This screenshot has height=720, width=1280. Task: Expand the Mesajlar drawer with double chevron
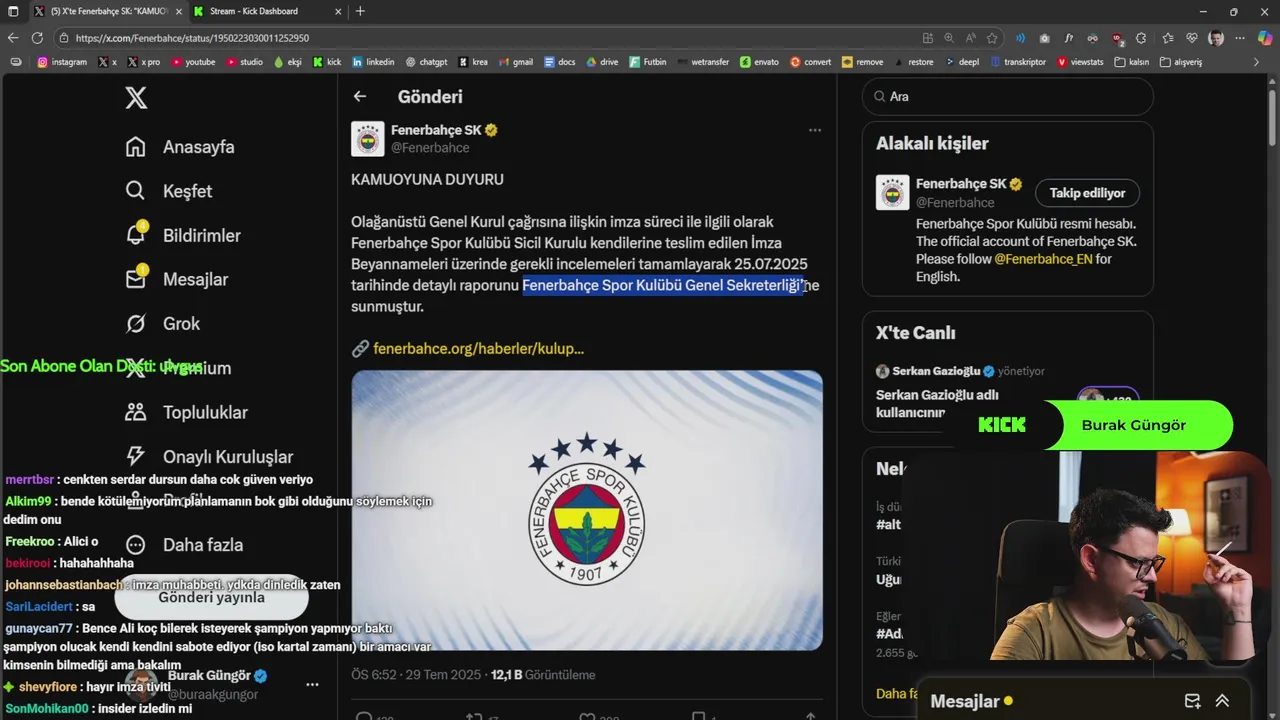pos(1222,701)
